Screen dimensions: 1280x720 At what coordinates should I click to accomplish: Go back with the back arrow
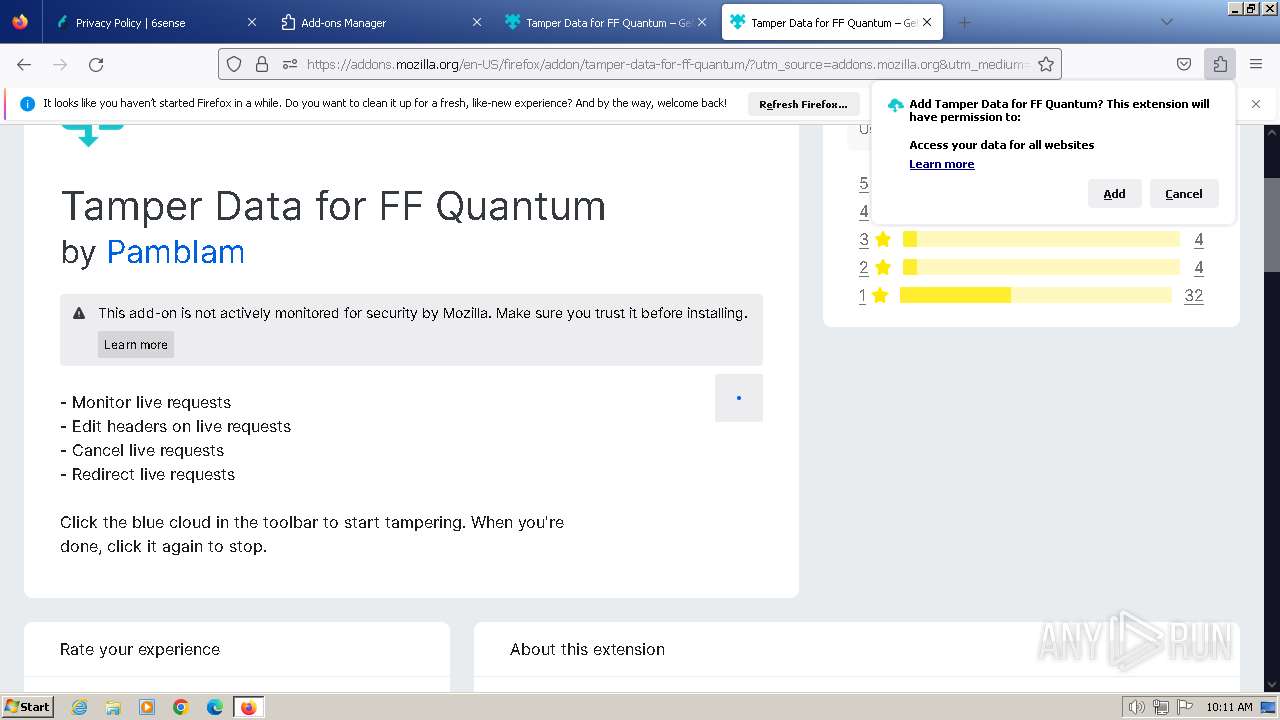click(x=24, y=64)
